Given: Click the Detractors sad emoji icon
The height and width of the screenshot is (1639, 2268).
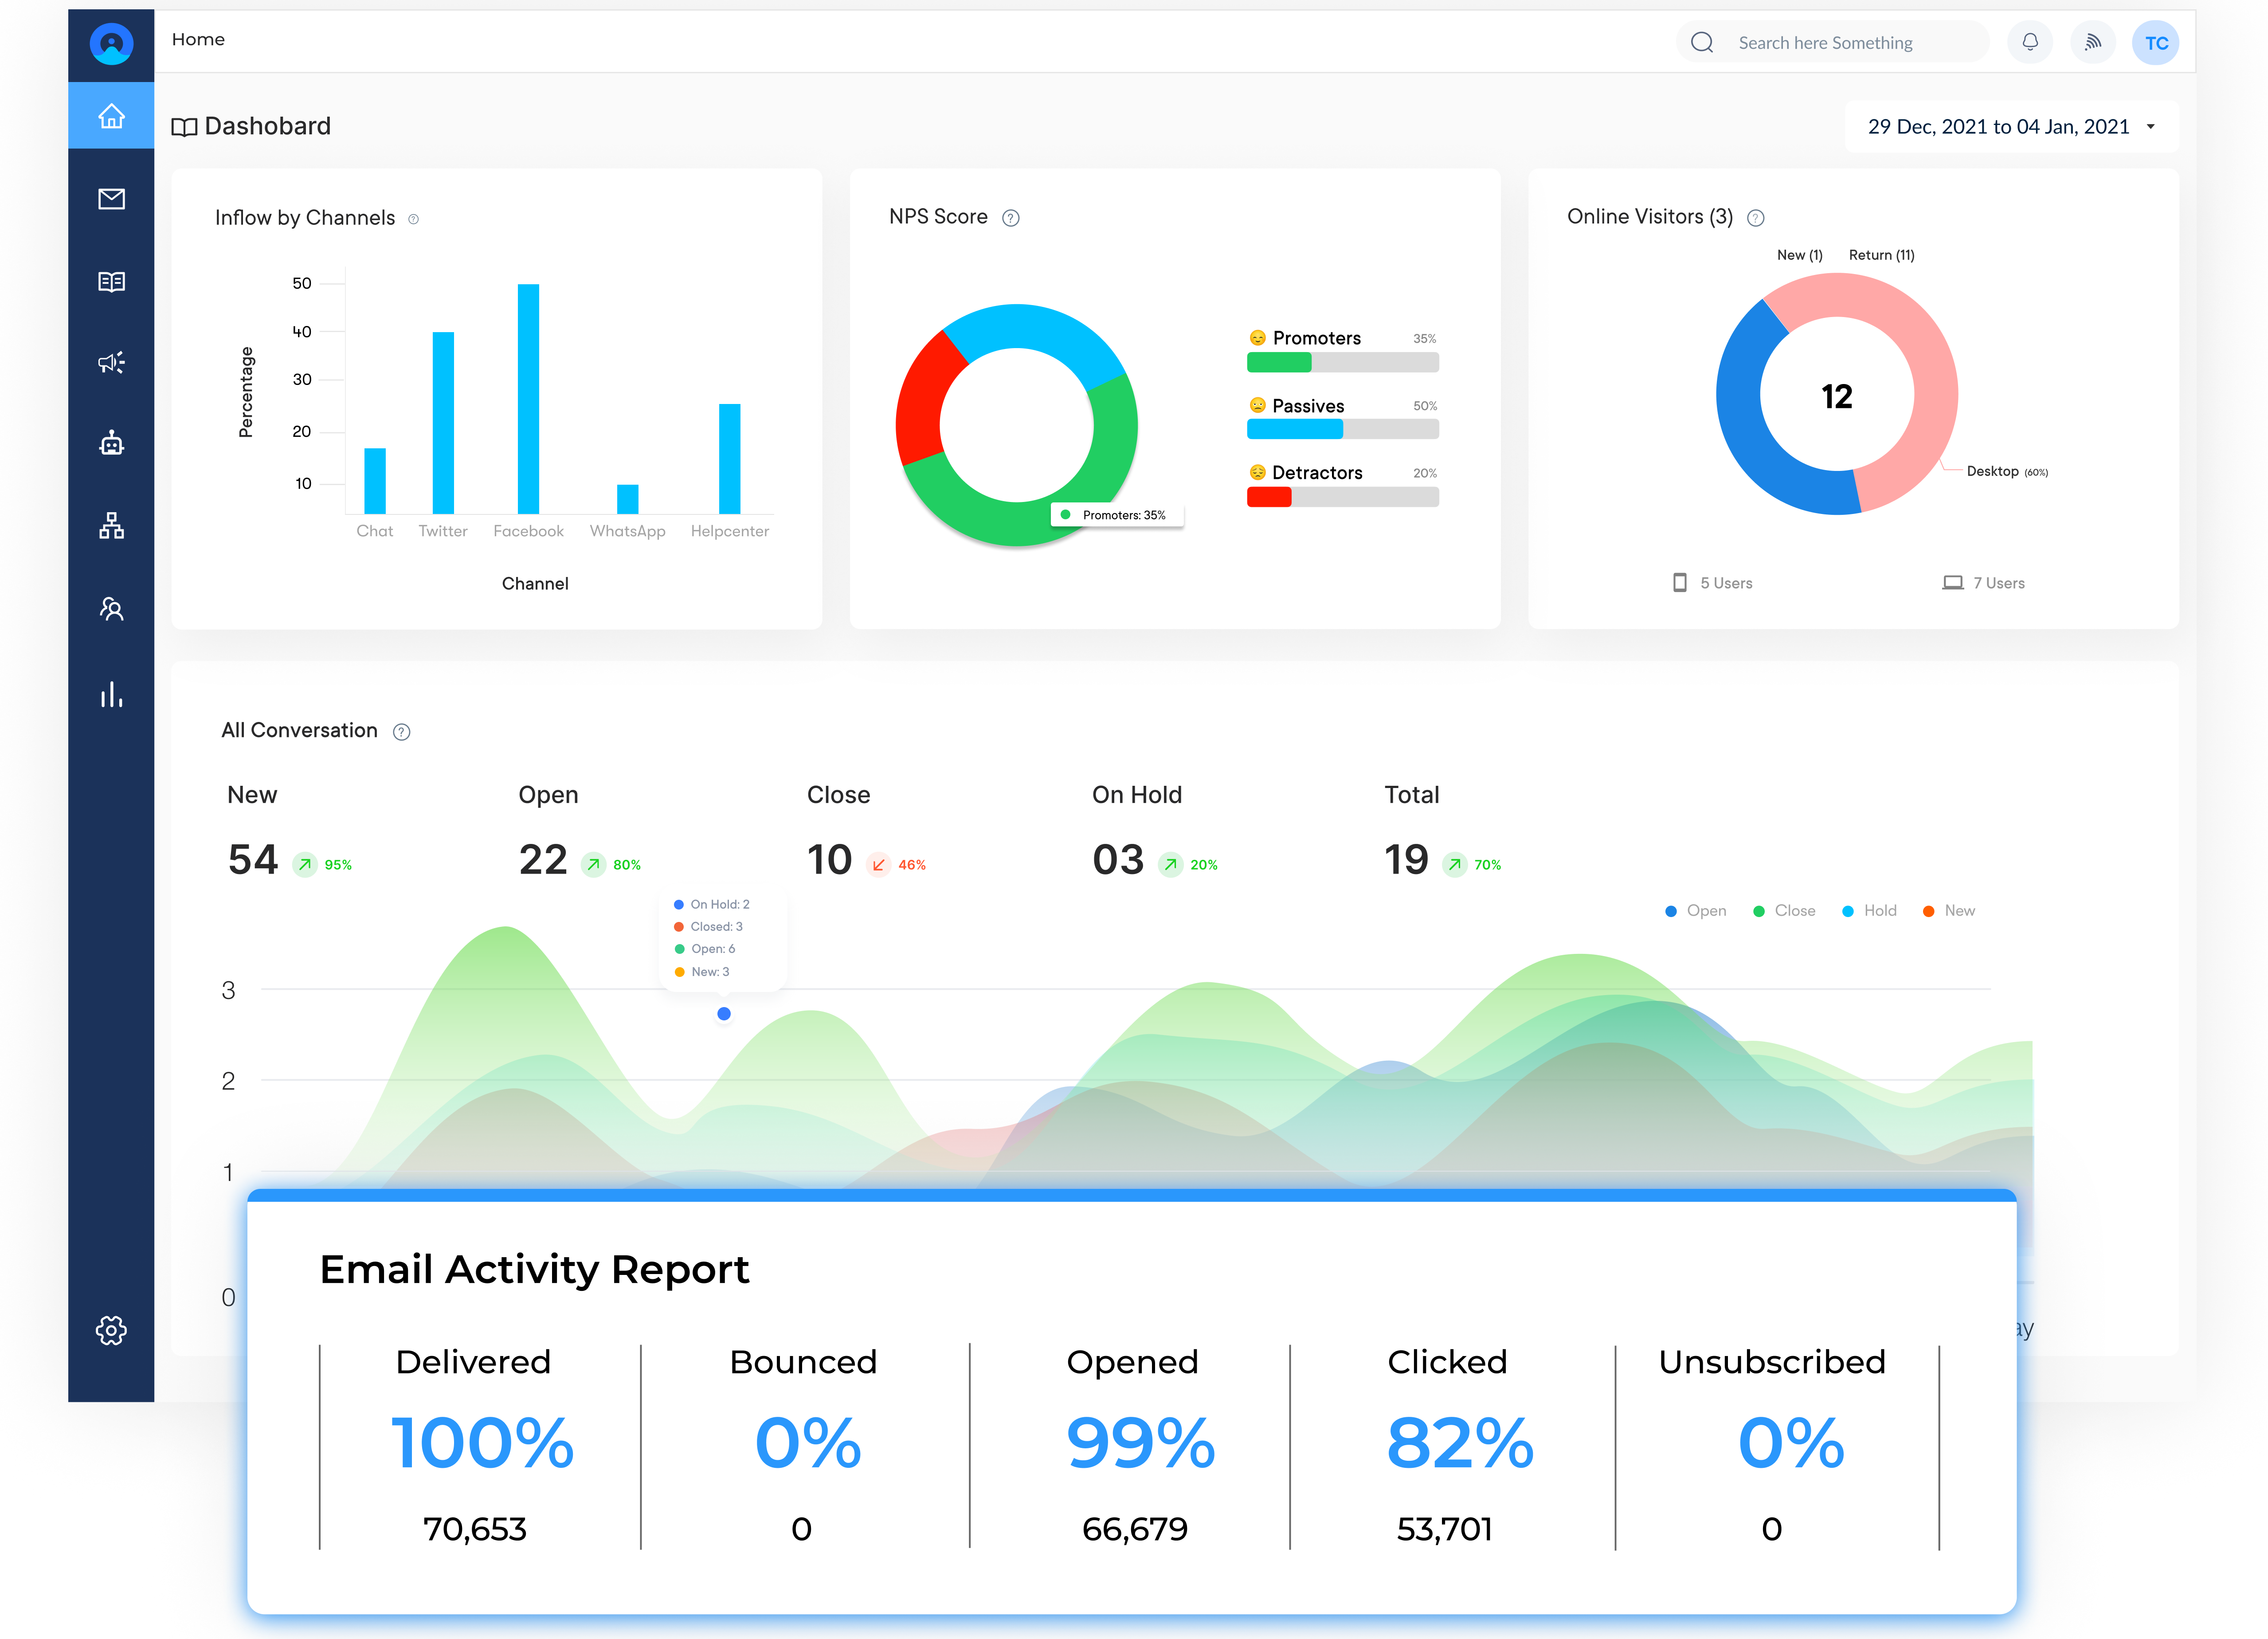Looking at the screenshot, I should 1258,472.
